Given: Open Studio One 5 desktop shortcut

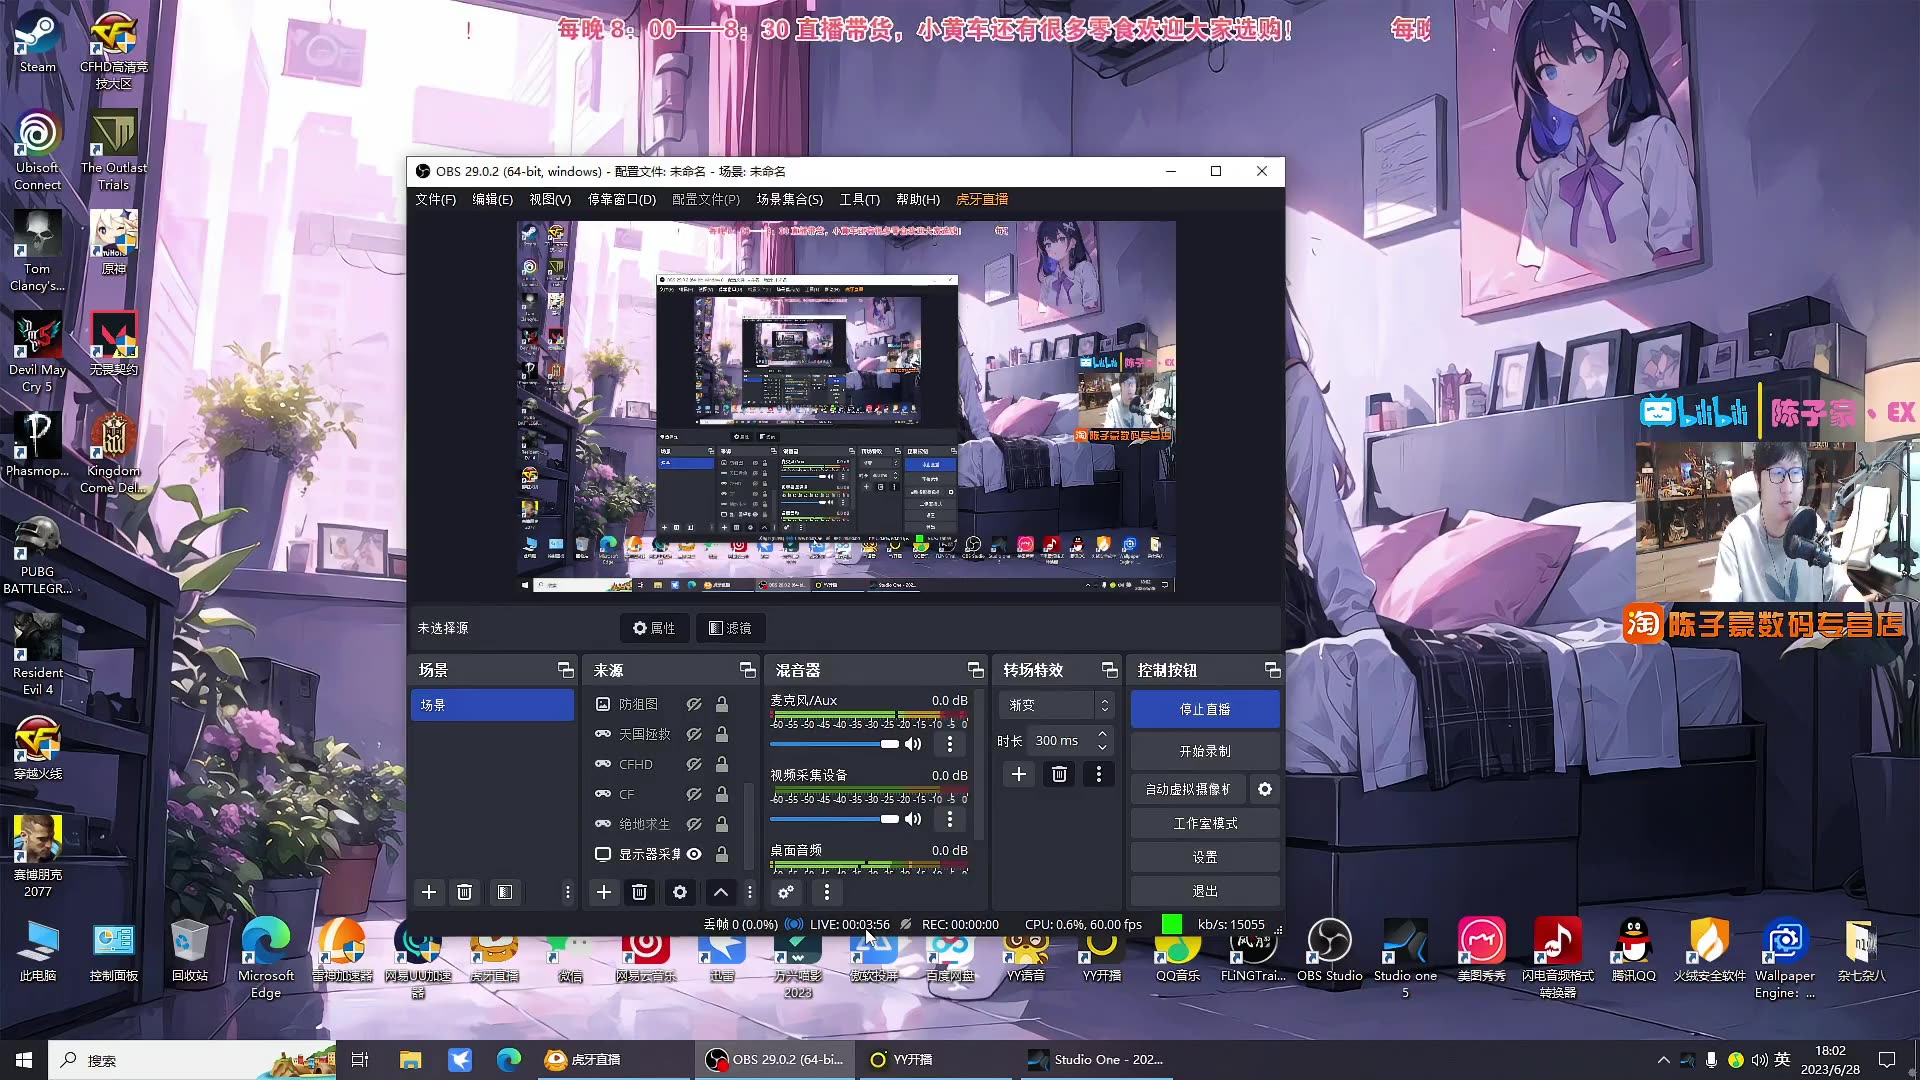Looking at the screenshot, I should [x=1405, y=958].
